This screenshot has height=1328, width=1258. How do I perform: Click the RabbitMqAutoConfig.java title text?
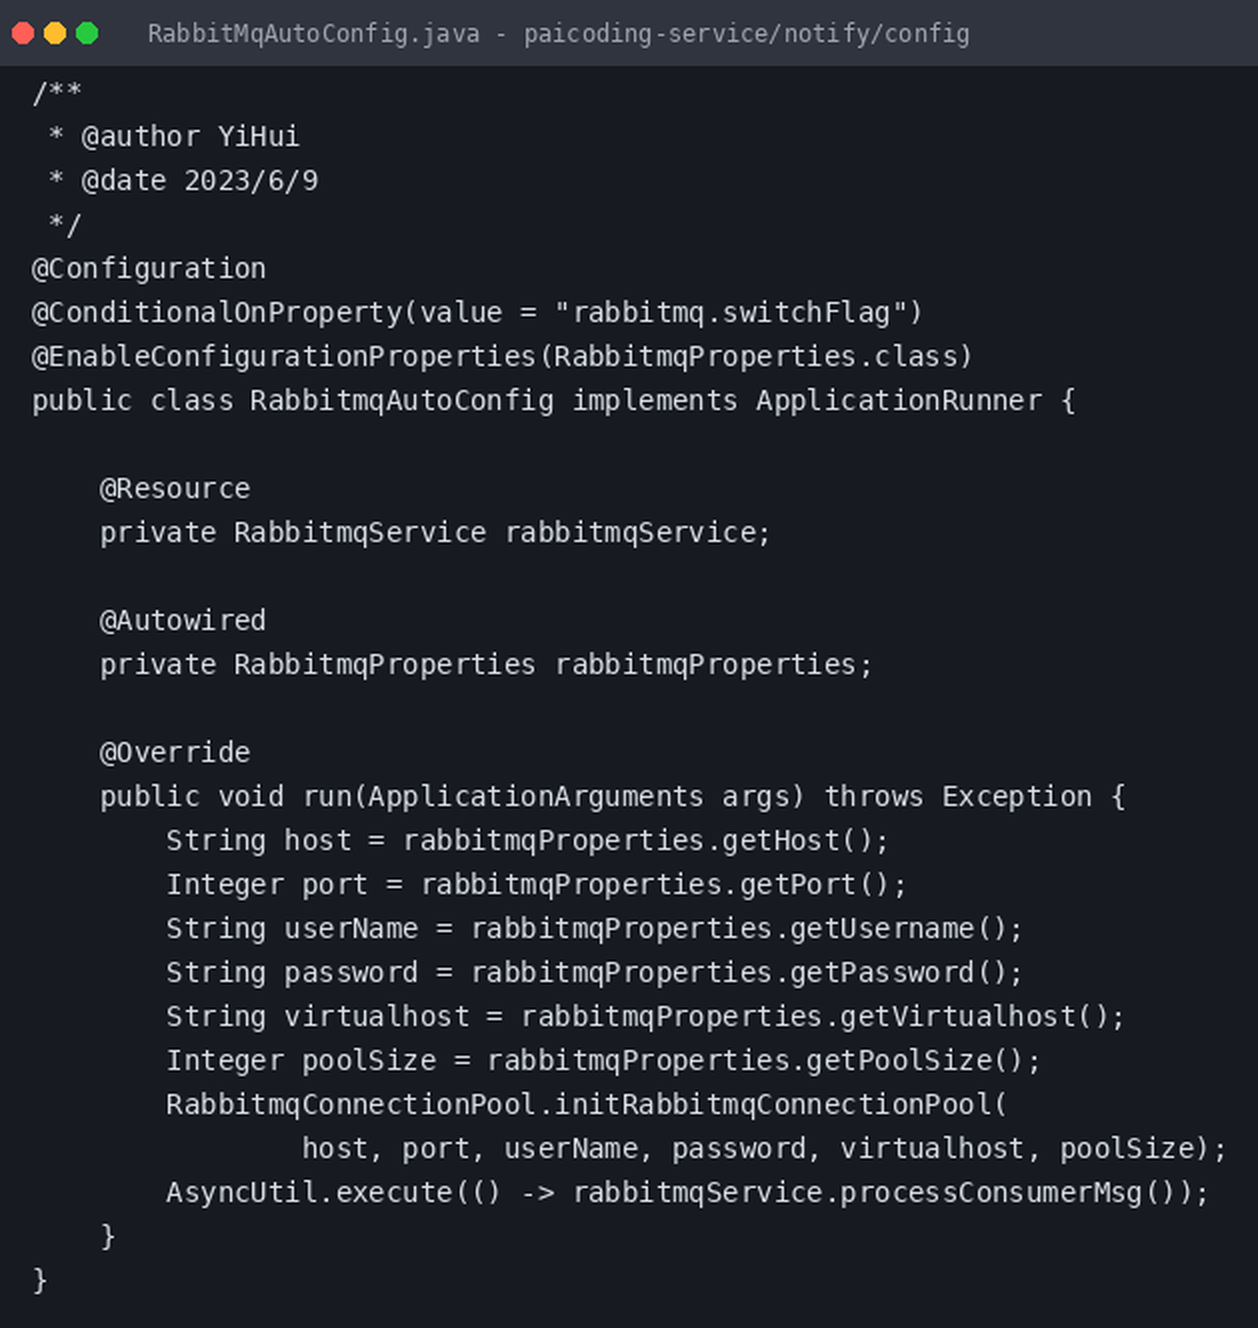coord(314,34)
